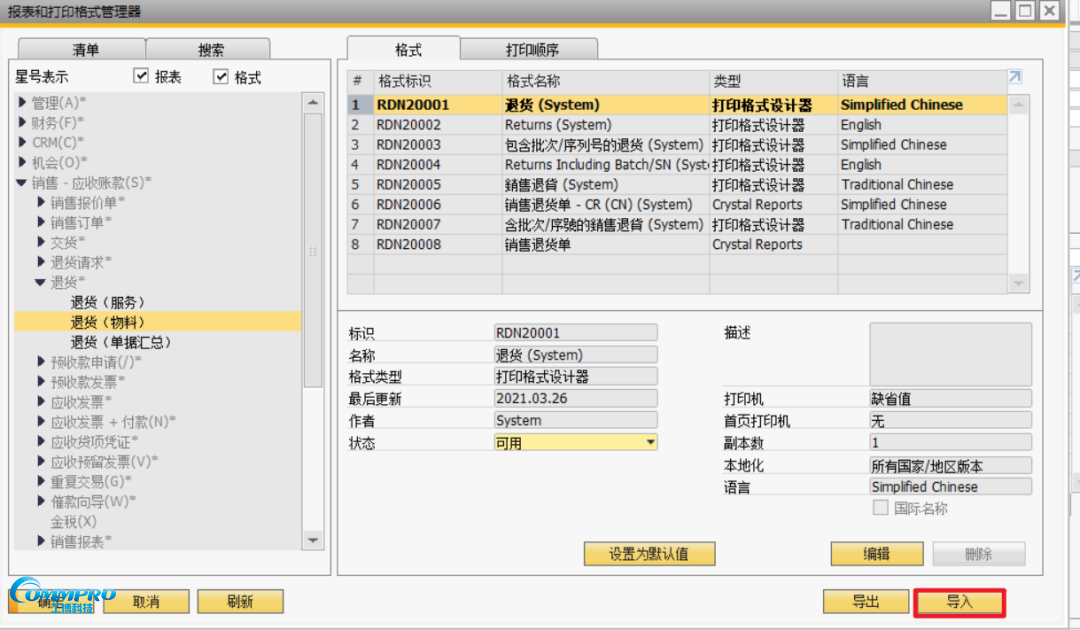The height and width of the screenshot is (630, 1080).
Task: Switch to the 打印顺序 tab
Action: [x=532, y=50]
